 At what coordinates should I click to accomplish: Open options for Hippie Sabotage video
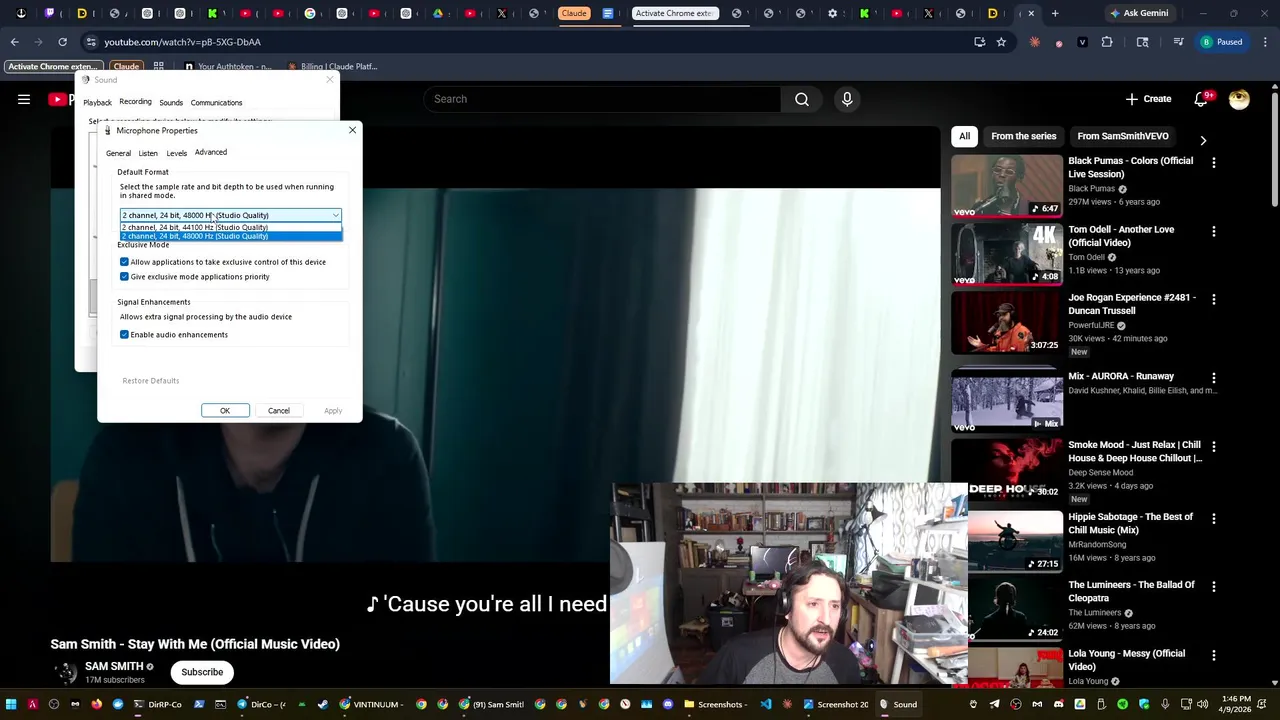coord(1214,519)
